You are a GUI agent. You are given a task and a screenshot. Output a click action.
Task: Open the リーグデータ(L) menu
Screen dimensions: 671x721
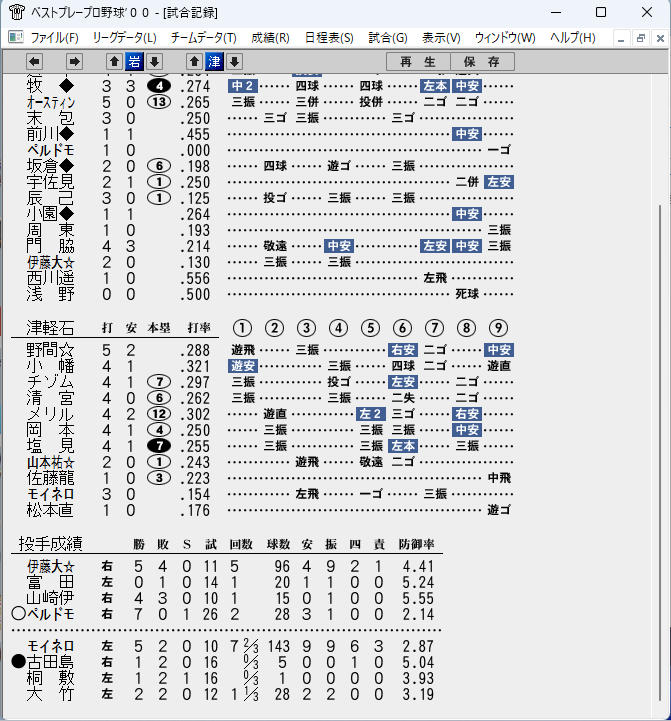[124, 38]
